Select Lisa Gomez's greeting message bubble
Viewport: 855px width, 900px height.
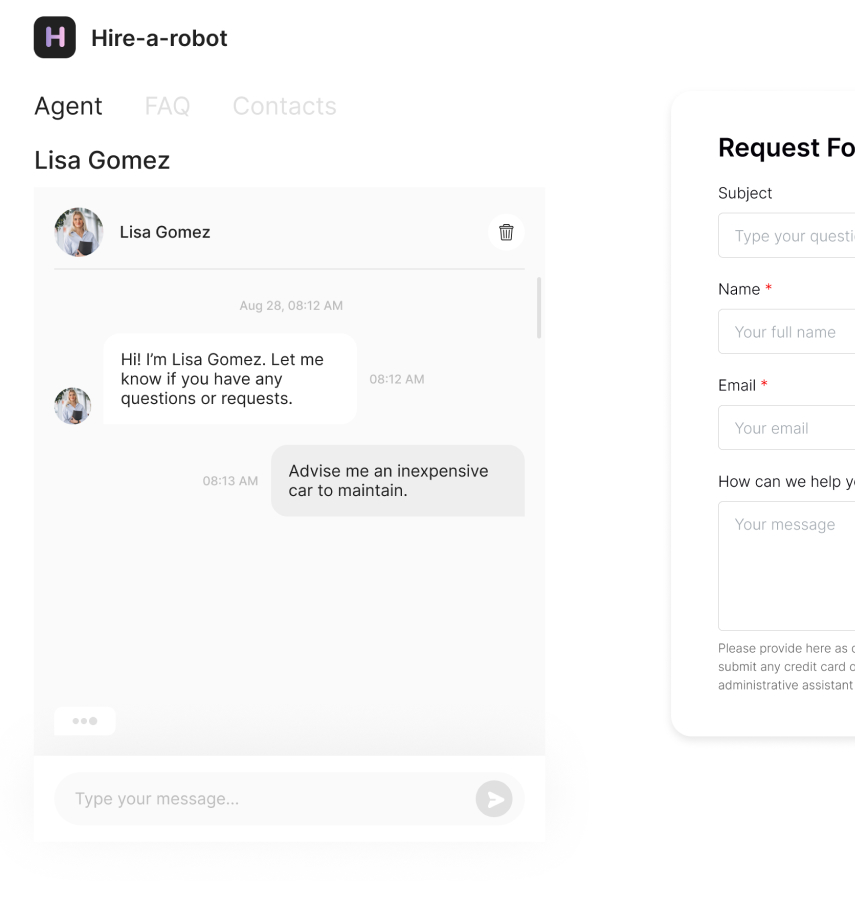click(x=230, y=379)
